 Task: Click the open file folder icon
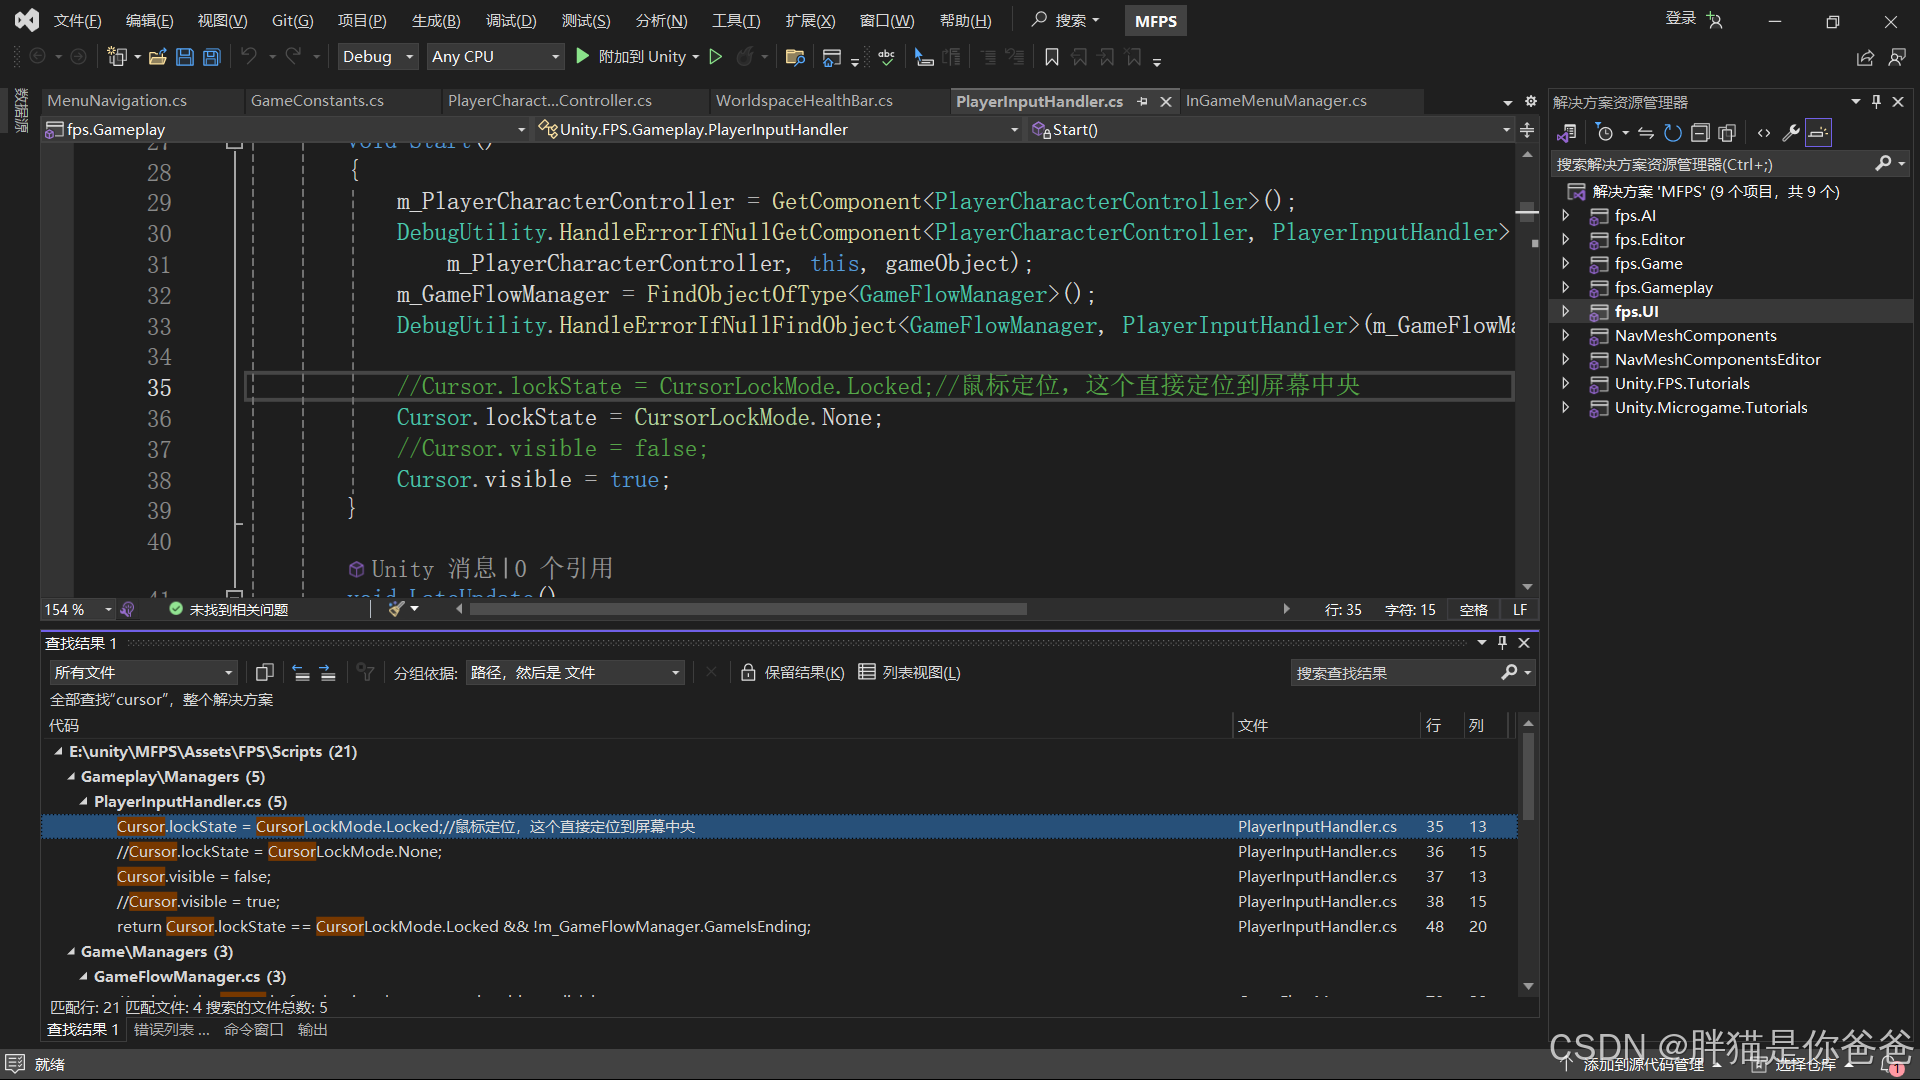(157, 57)
